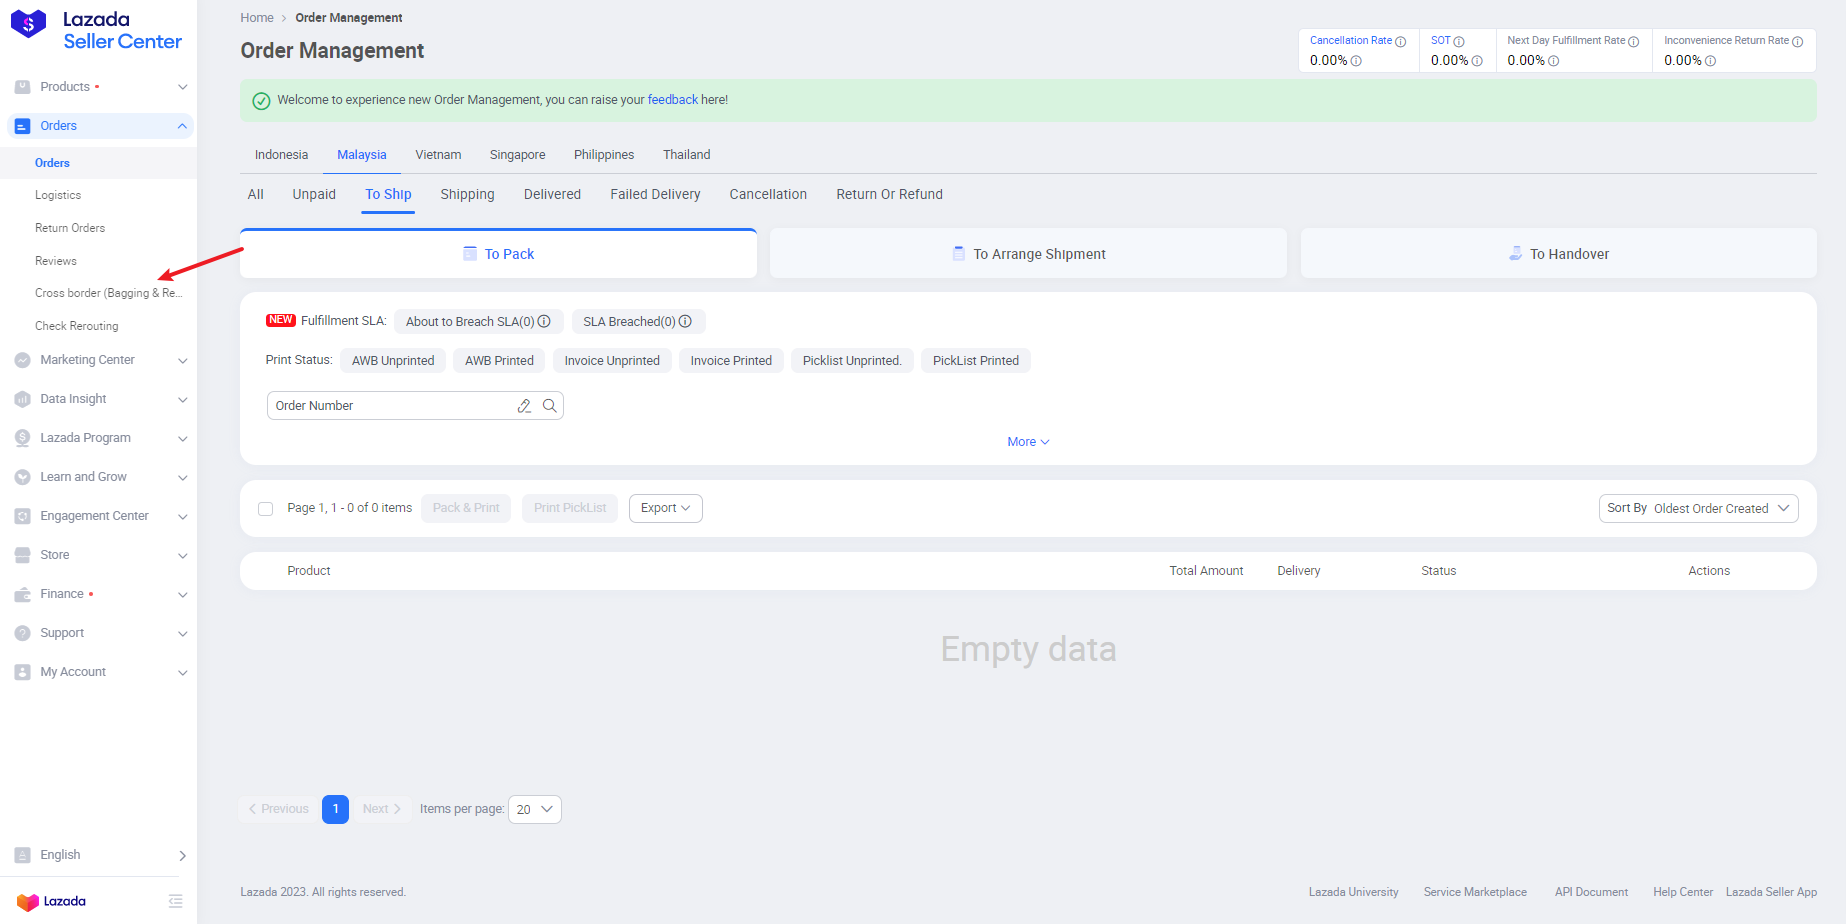Expand the Marketing Center chevron

182,360
